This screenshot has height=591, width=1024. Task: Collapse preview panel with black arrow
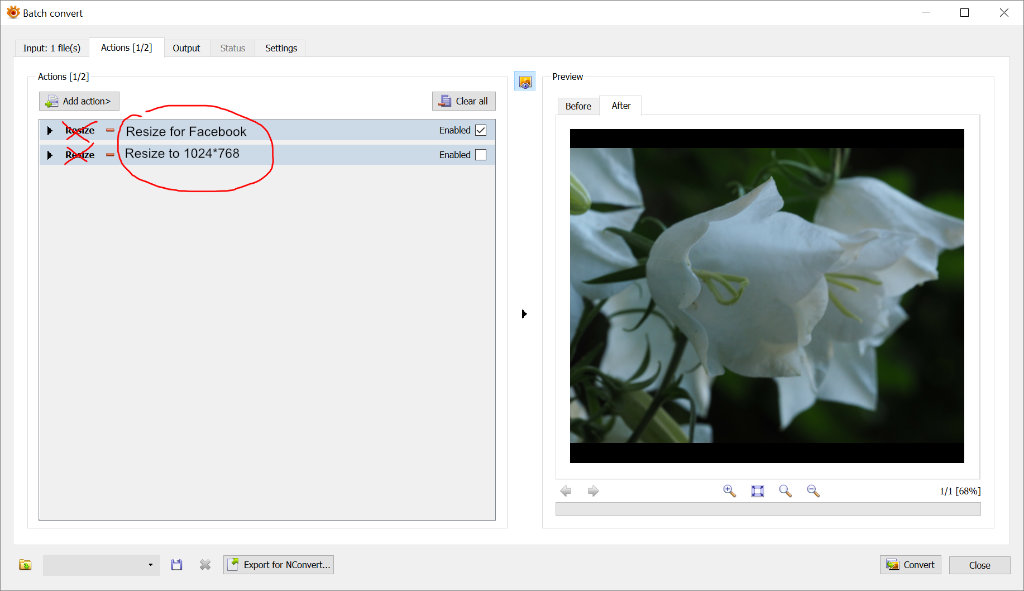click(x=524, y=314)
